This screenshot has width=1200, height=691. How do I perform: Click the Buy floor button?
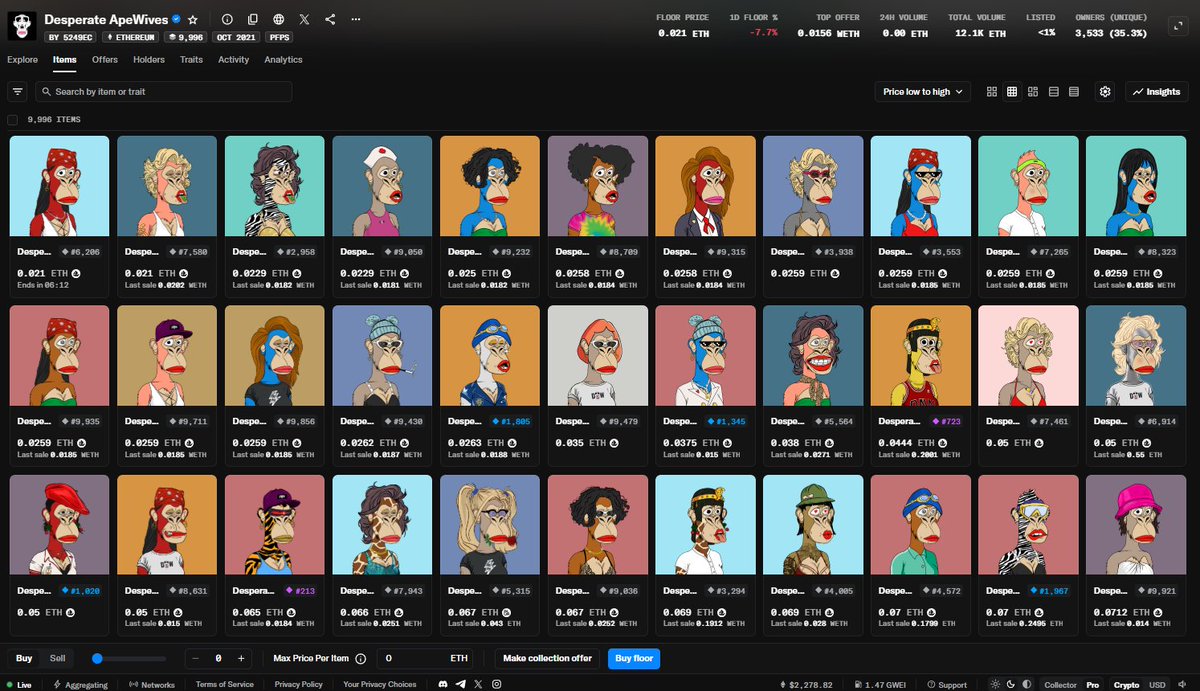tap(634, 659)
